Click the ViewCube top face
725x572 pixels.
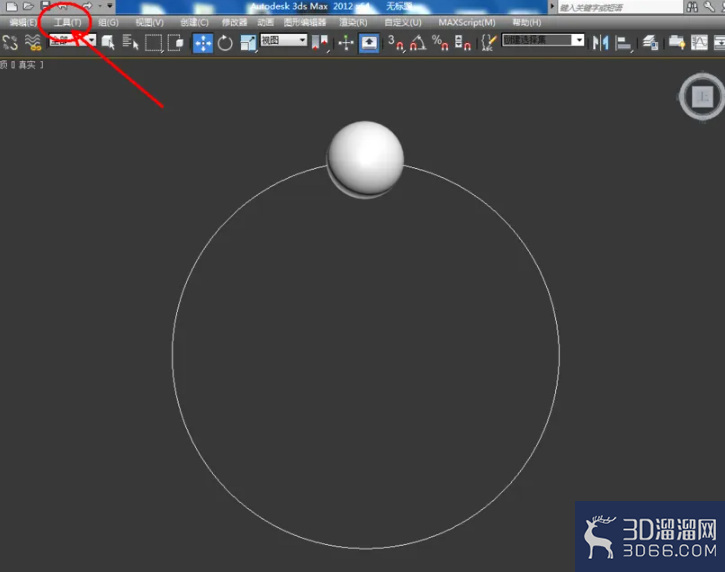point(703,97)
